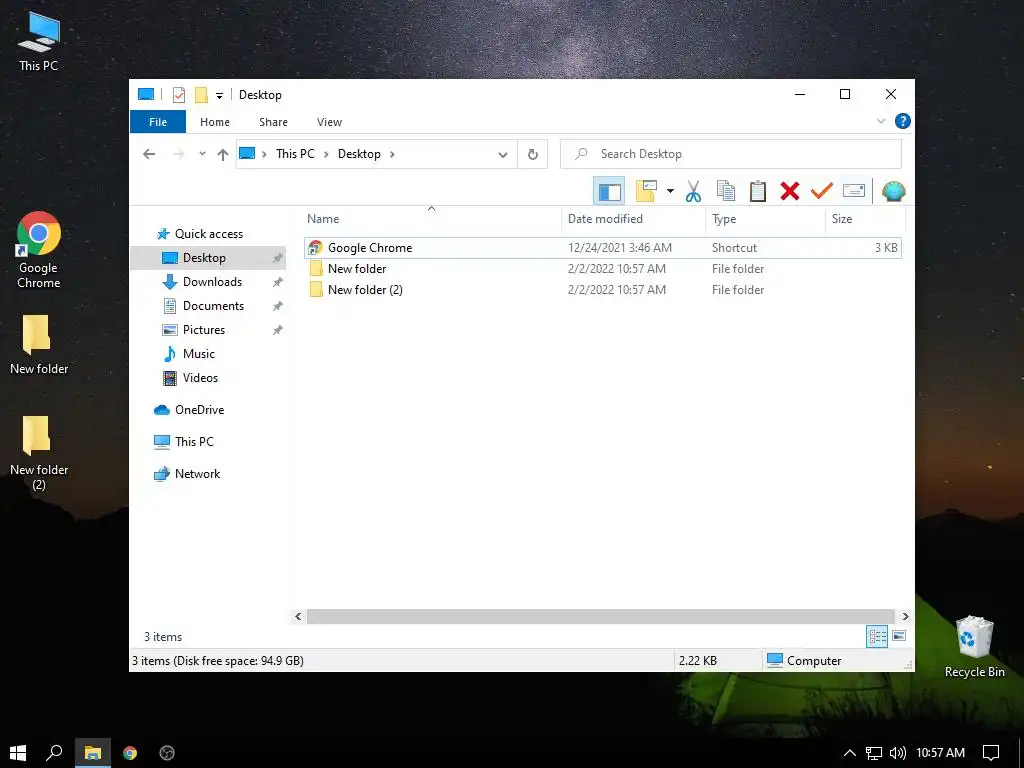Screen dimensions: 1024x768
Task: Click File Explorer taskbar icon
Action: pyautogui.click(x=93, y=753)
